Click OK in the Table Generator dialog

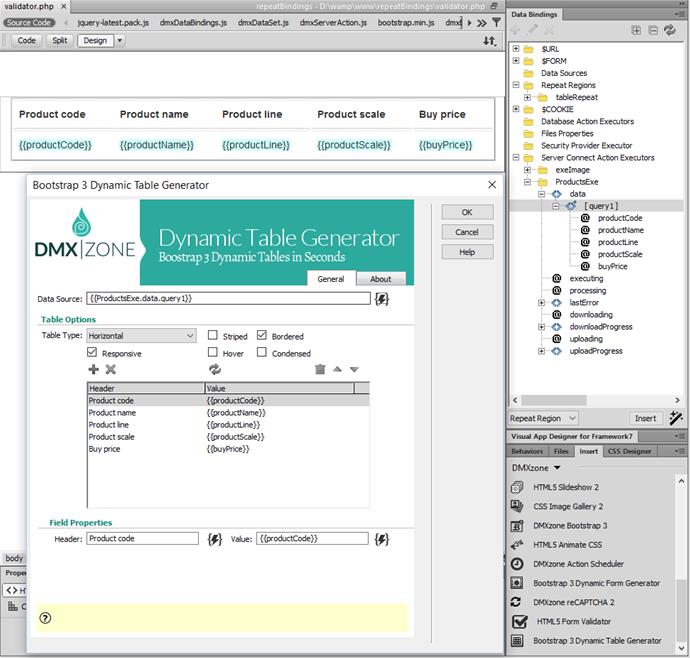tap(467, 212)
